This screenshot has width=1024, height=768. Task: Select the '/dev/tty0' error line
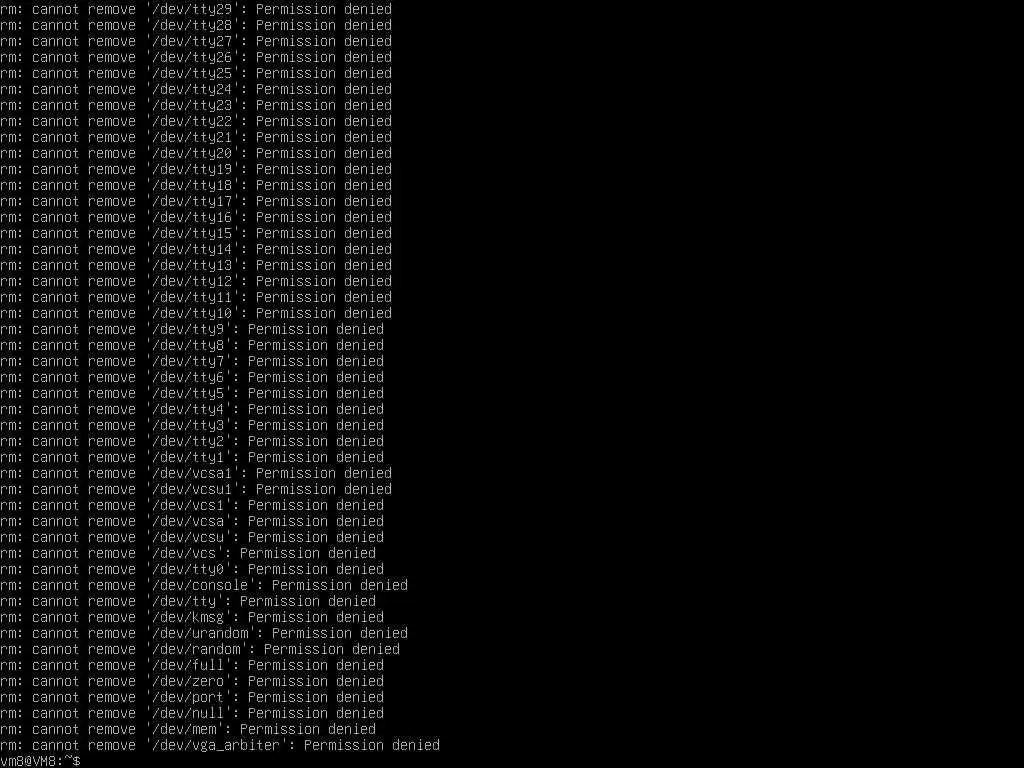(192, 569)
